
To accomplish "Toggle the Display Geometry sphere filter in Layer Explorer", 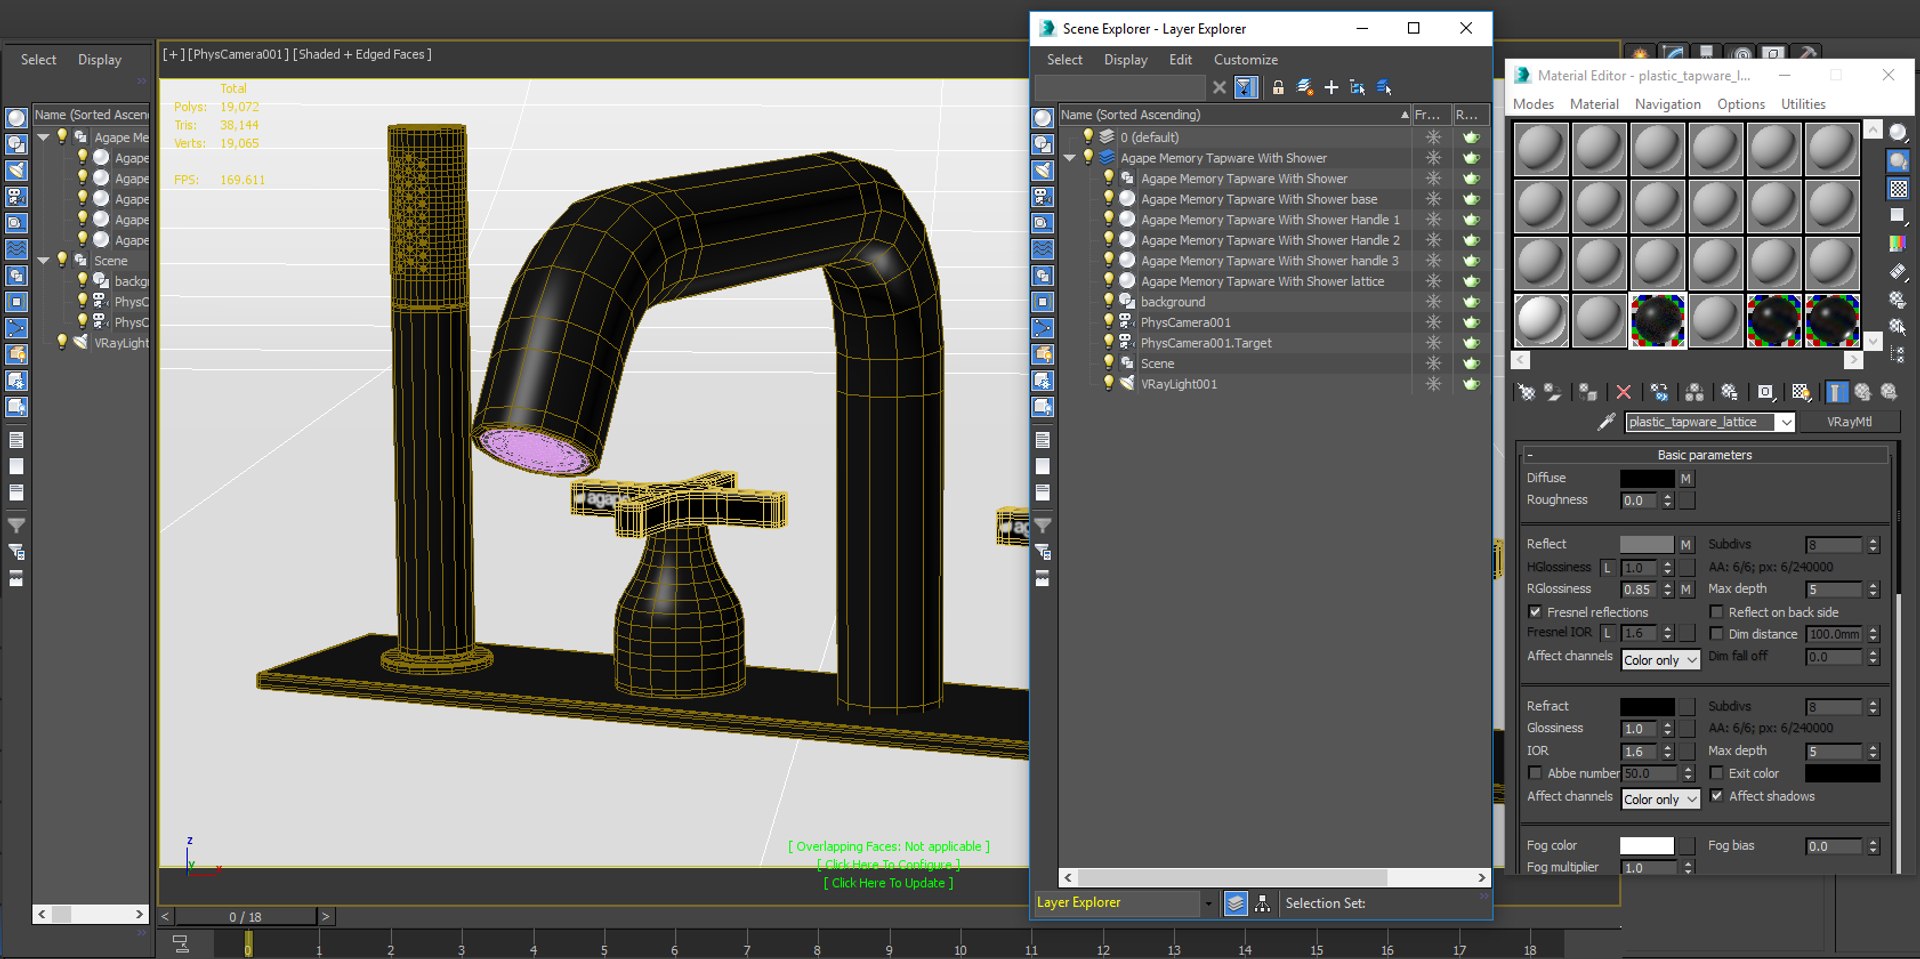I will pyautogui.click(x=1043, y=118).
